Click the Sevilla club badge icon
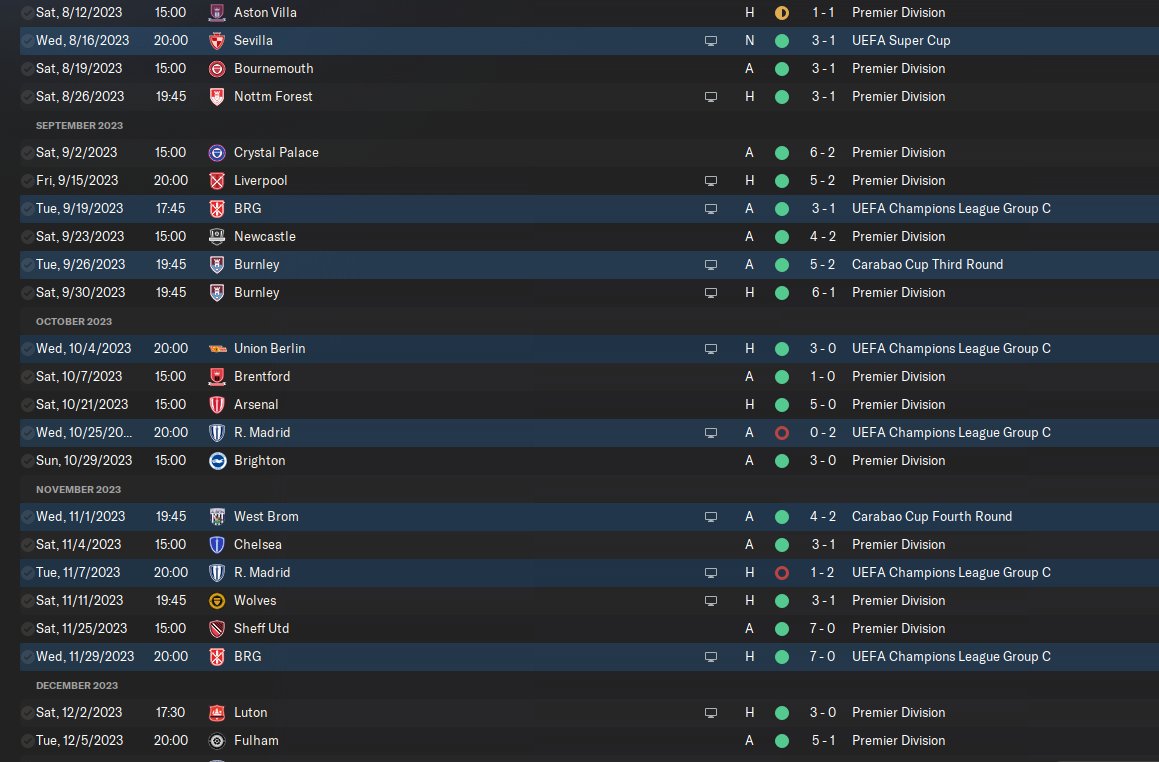The height and width of the screenshot is (762, 1159). (217, 41)
